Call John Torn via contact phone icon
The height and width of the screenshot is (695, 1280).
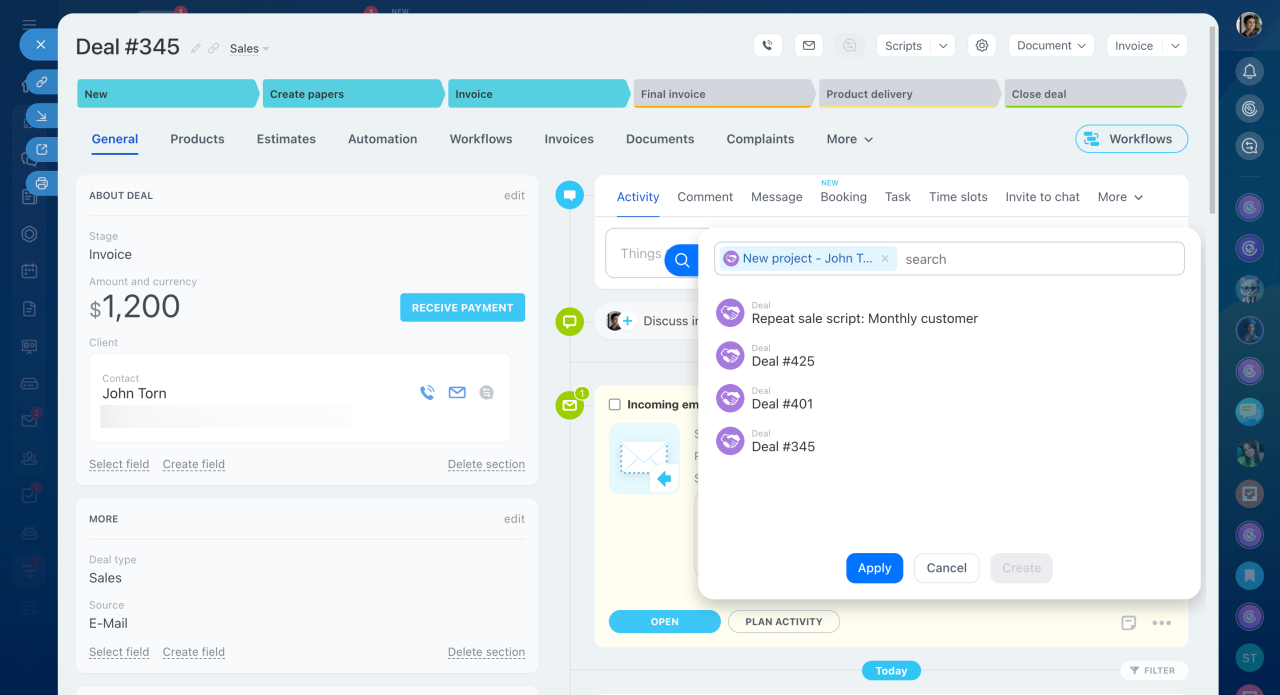427,393
